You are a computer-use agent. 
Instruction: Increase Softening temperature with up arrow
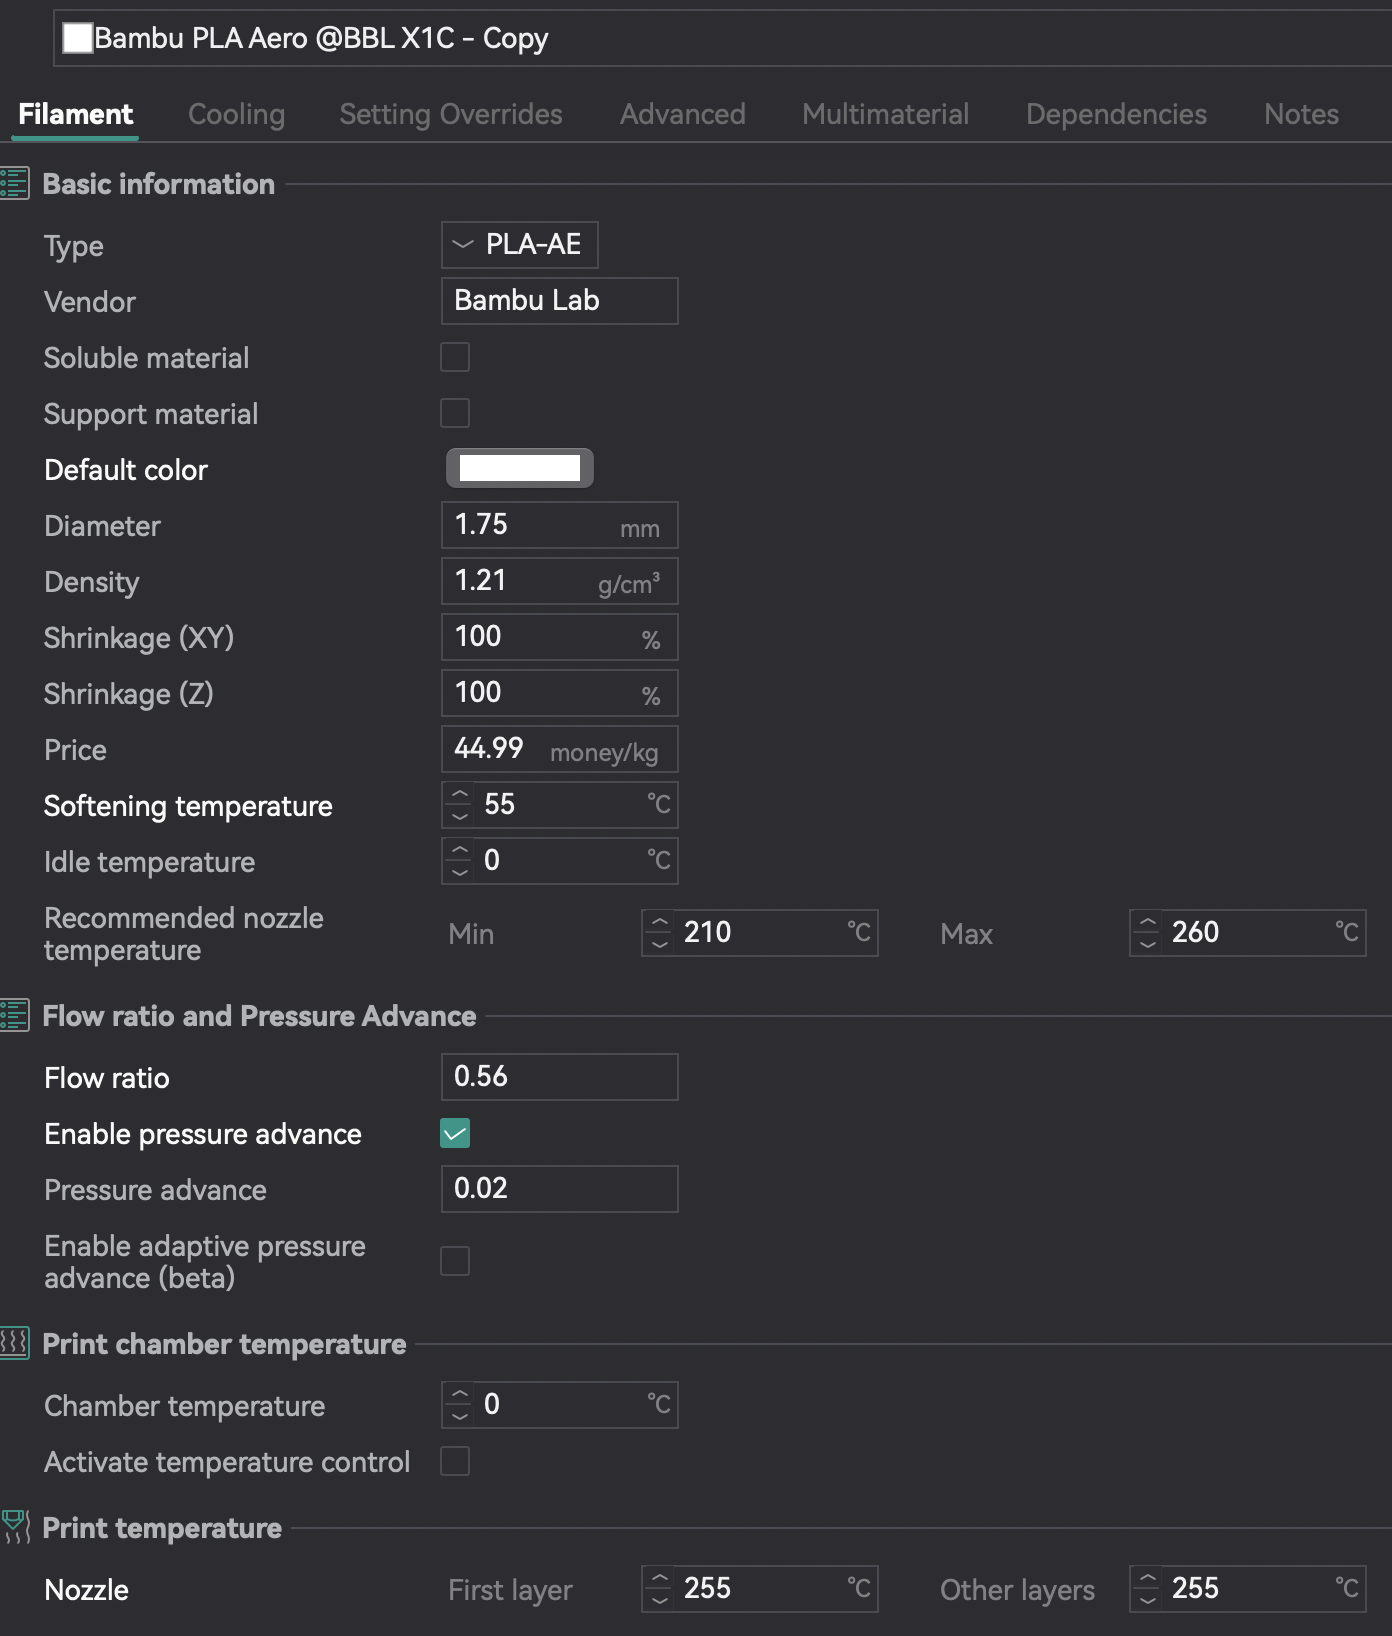coord(459,795)
